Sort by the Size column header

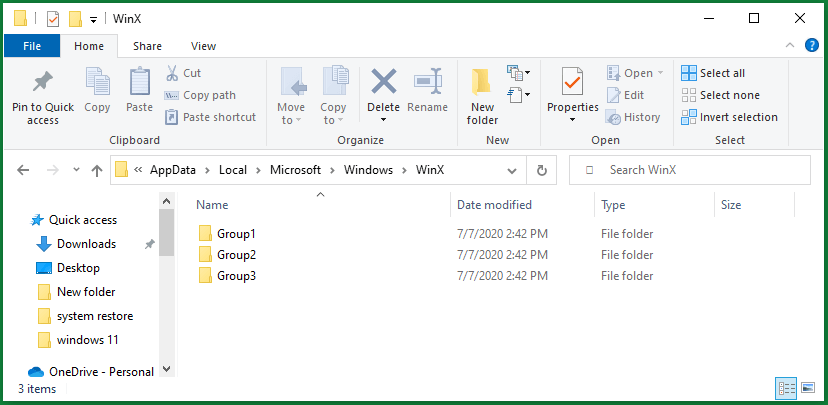click(x=754, y=205)
